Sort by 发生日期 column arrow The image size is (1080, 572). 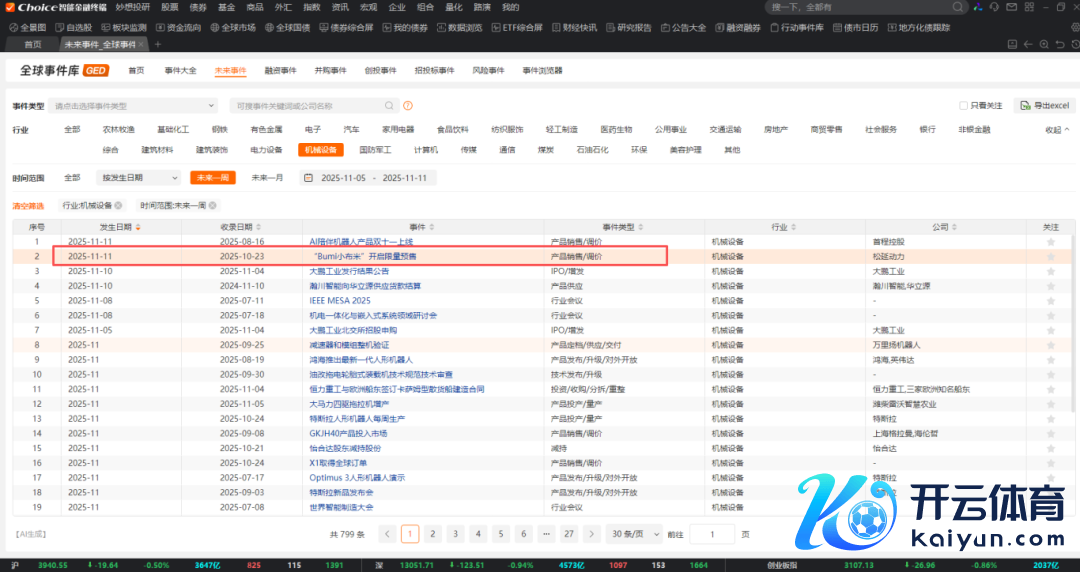tap(138, 227)
